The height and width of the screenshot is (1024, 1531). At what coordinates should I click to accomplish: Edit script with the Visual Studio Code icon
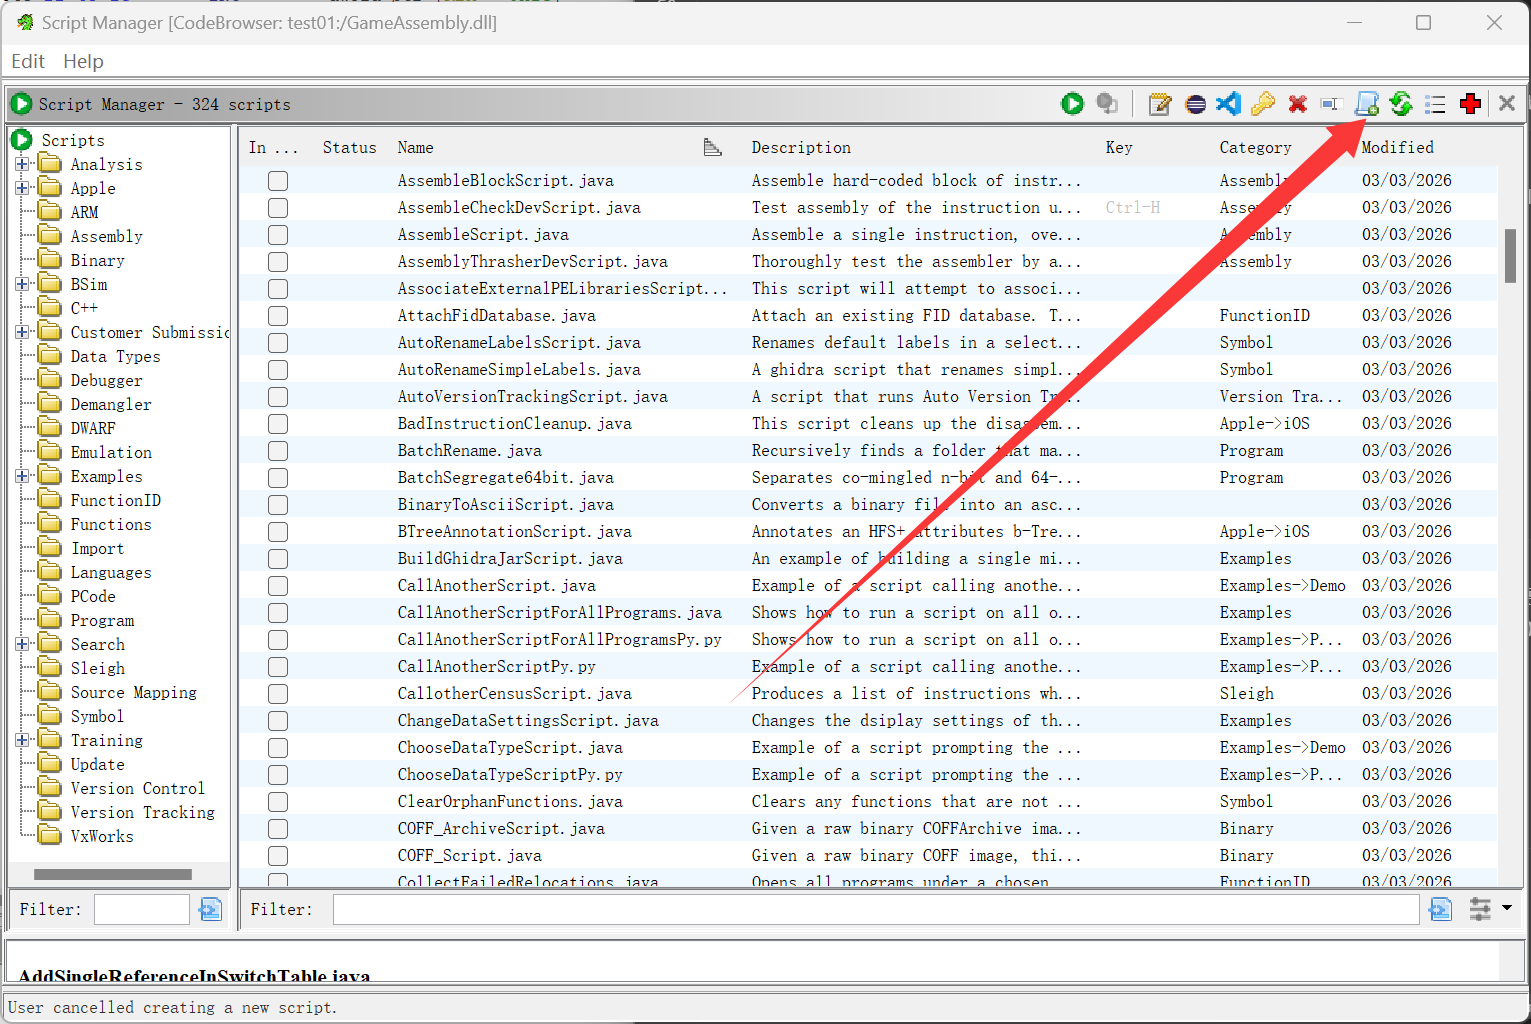point(1229,104)
